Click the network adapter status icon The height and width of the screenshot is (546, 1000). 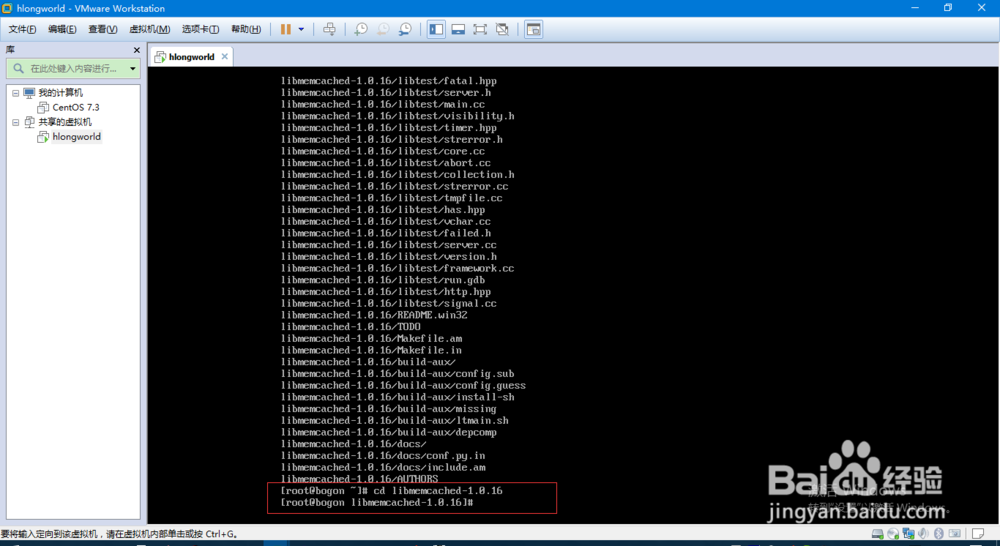[908, 533]
